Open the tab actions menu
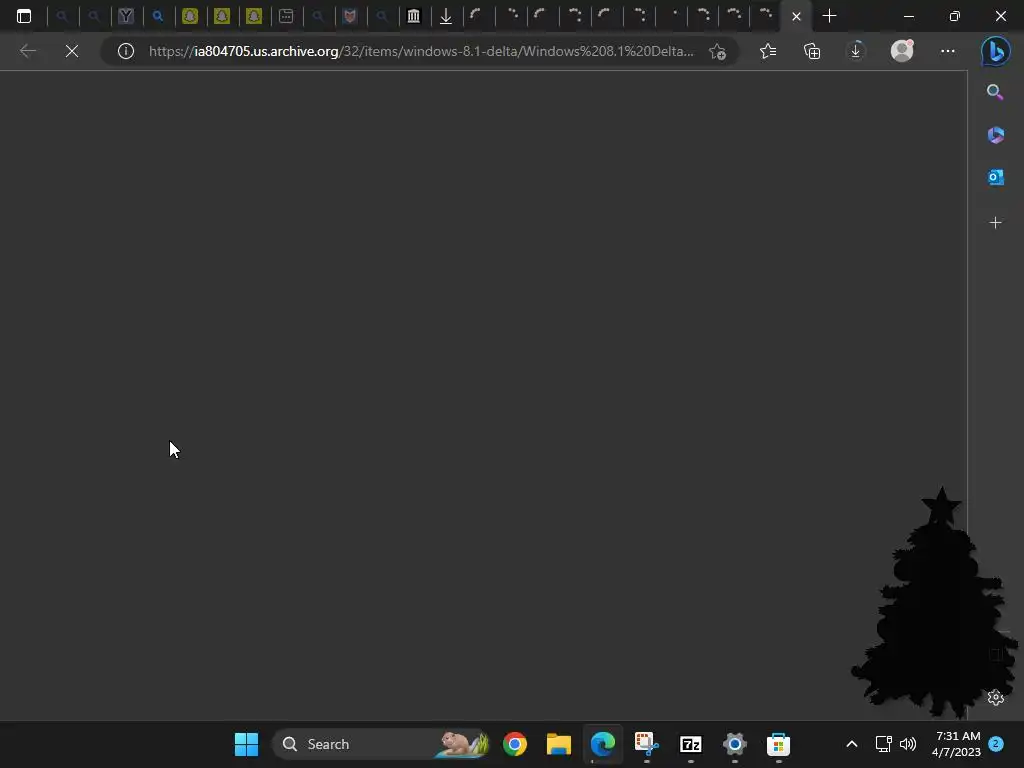Screen dimensions: 1024x768 click(x=24, y=16)
